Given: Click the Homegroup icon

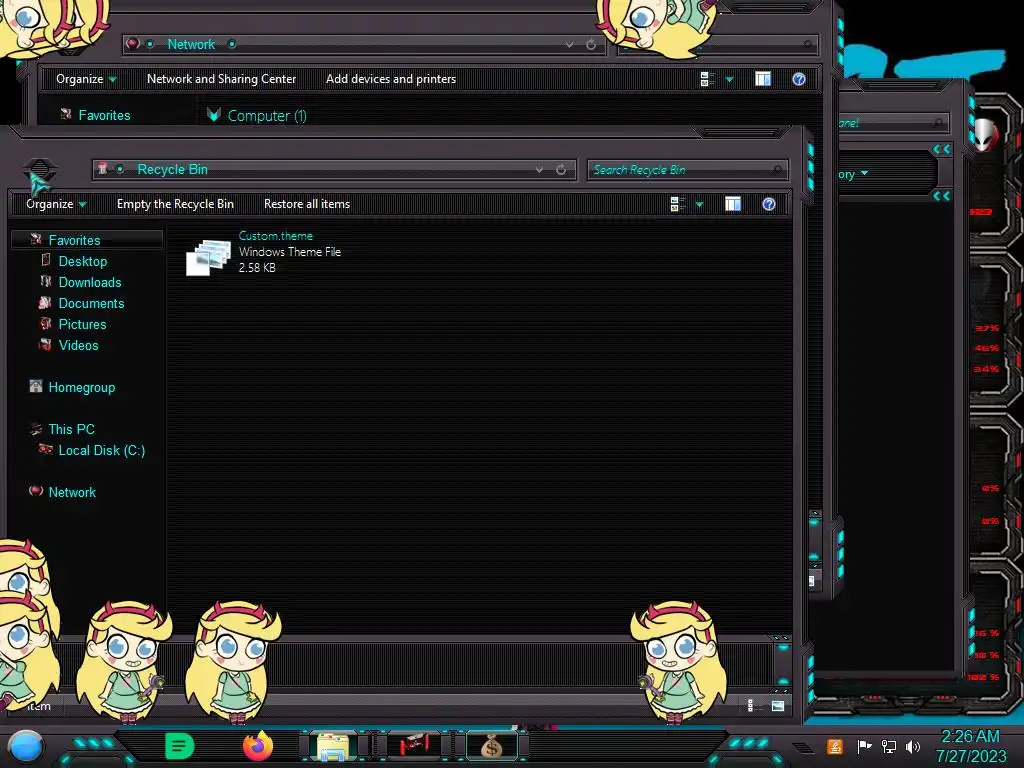Looking at the screenshot, I should pos(36,386).
